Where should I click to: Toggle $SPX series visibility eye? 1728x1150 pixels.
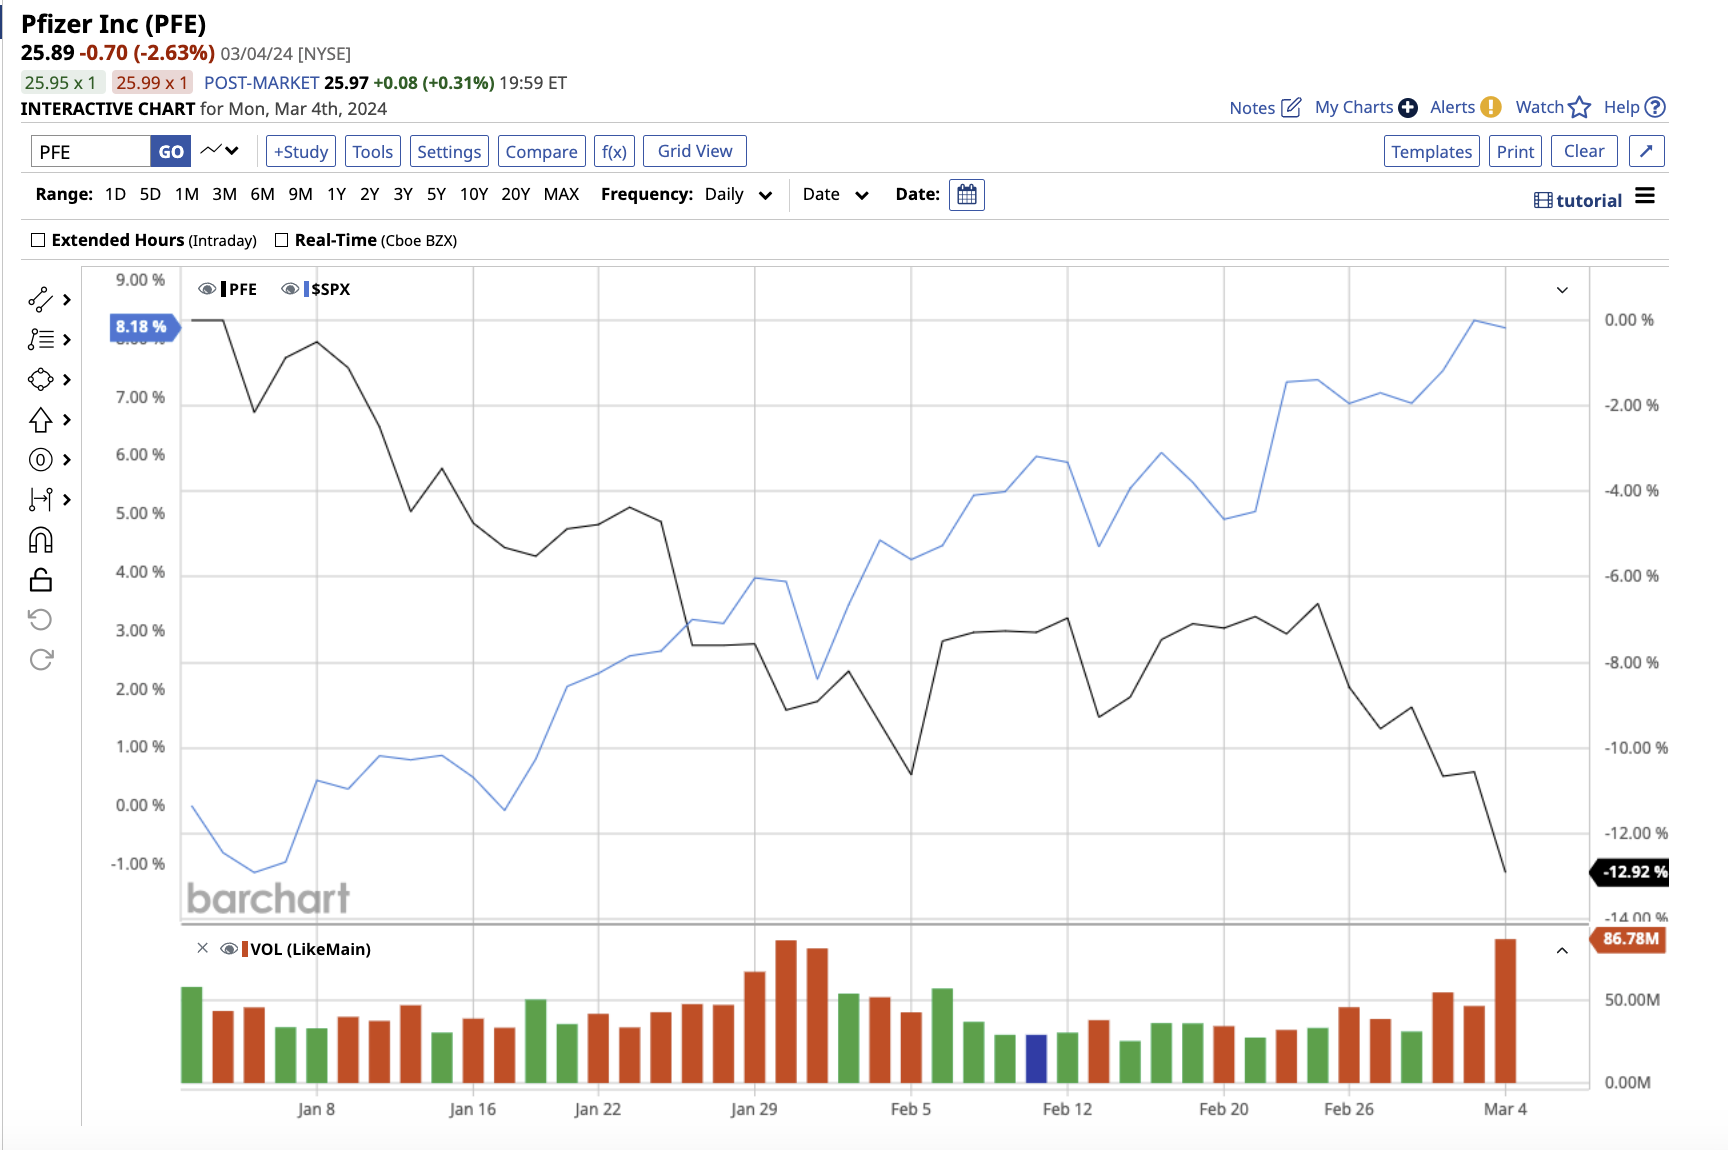click(290, 289)
